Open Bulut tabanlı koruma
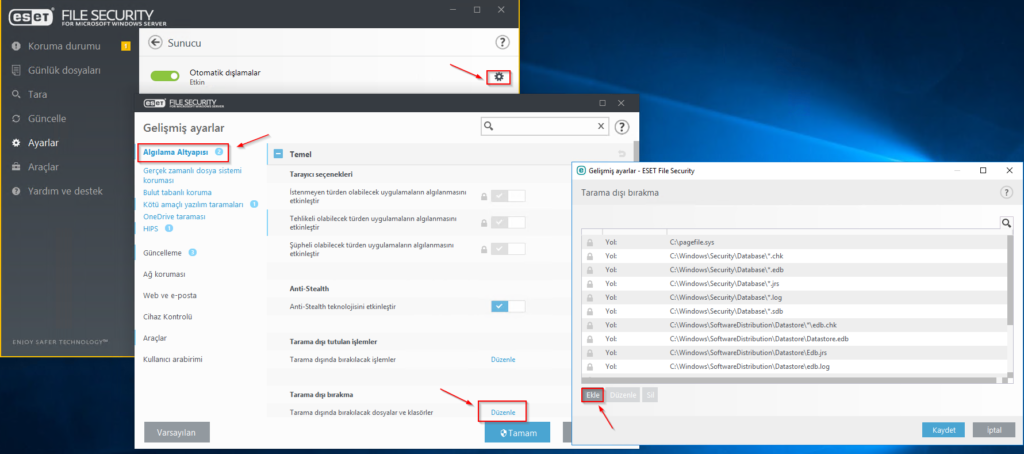The height and width of the screenshot is (454, 1024). point(177,193)
